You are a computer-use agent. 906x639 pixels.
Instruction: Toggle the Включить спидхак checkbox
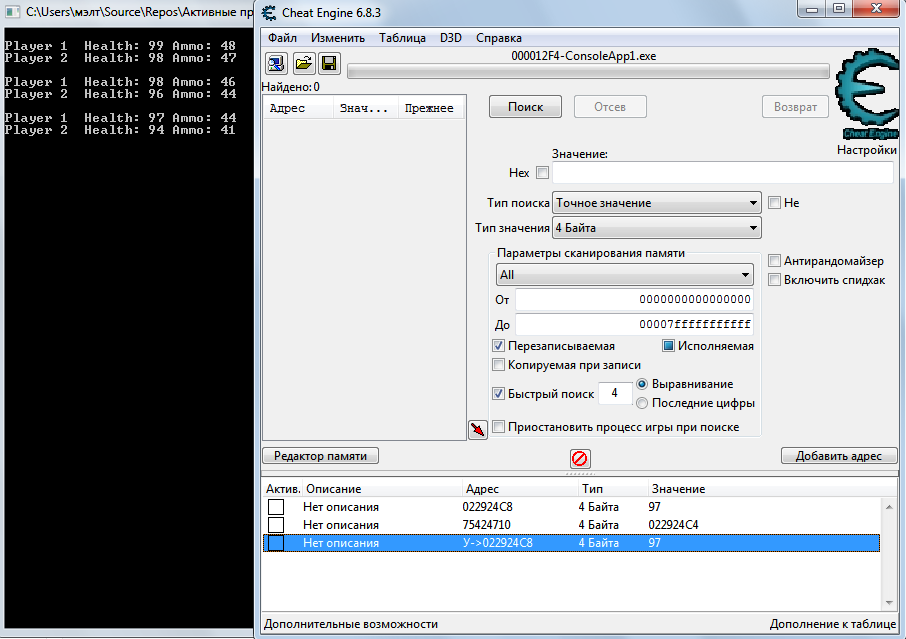point(774,280)
